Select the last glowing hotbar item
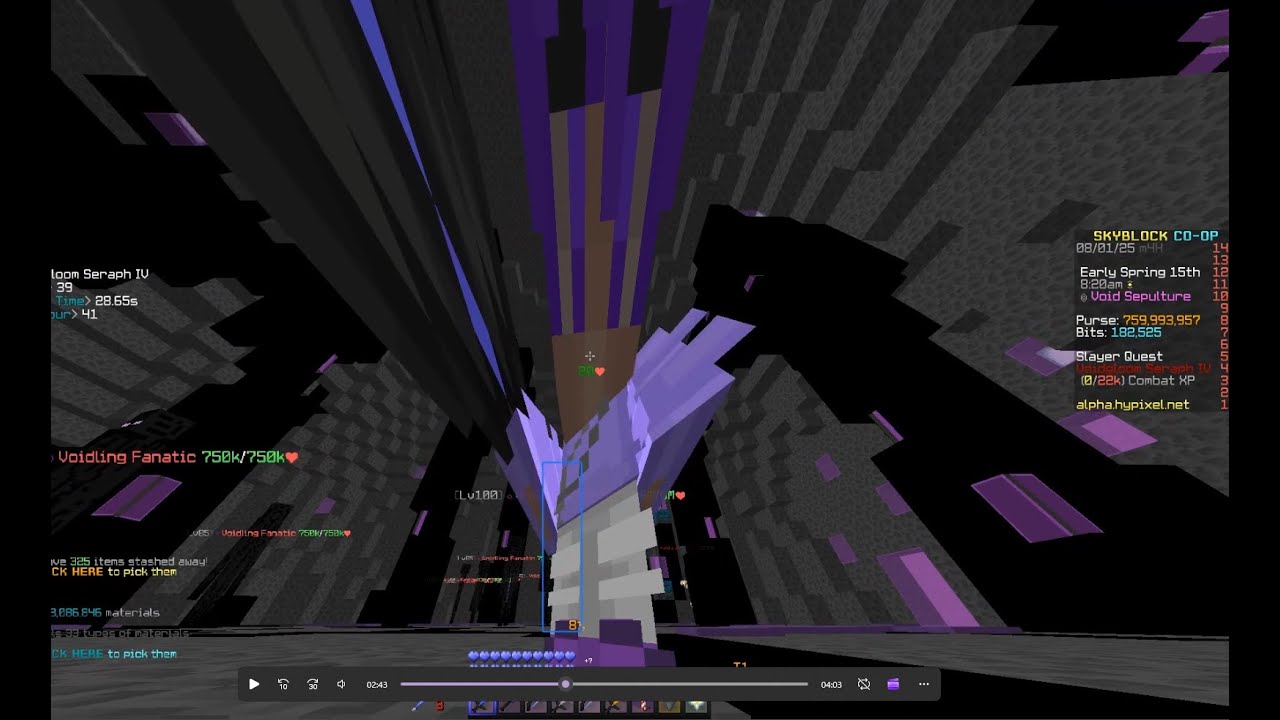 click(696, 706)
